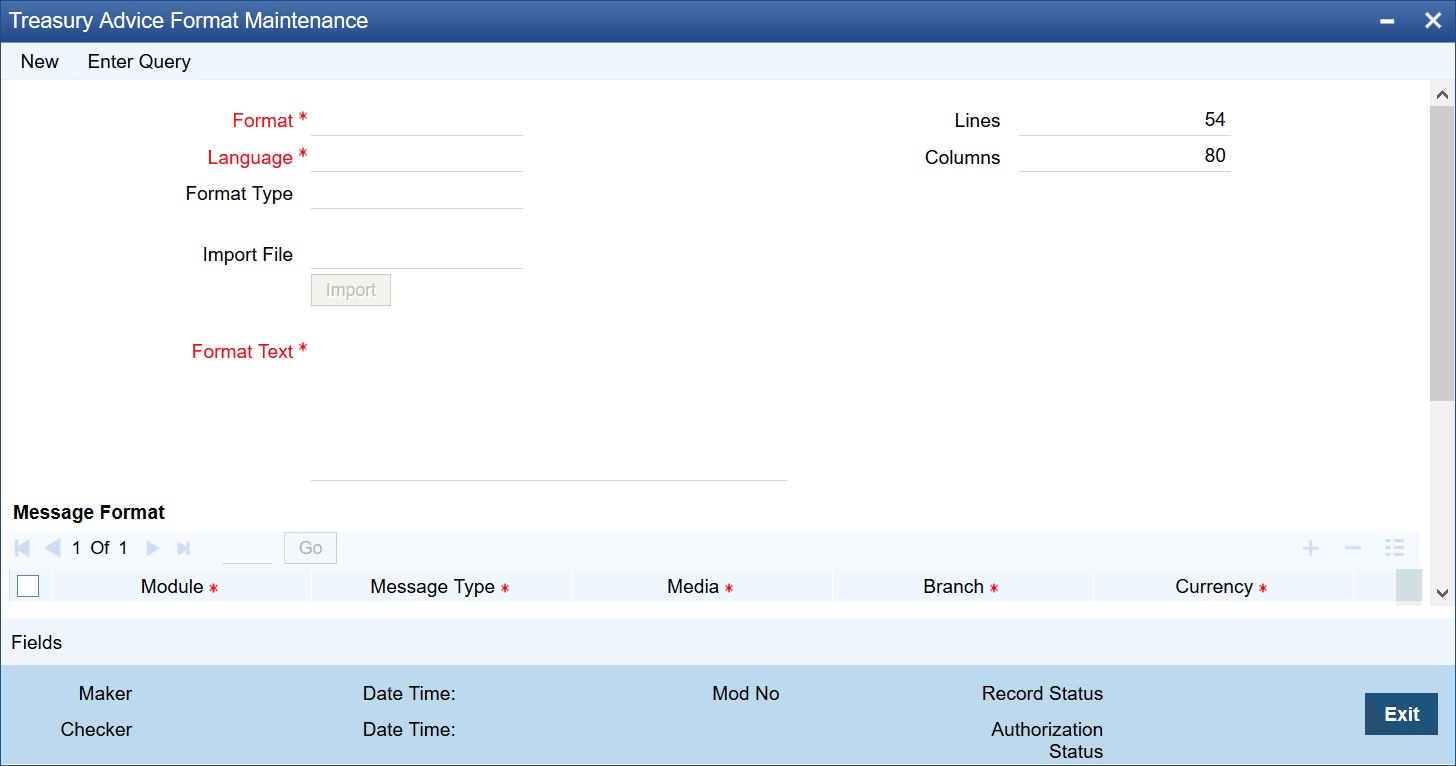Screen dimensions: 1456x766
Task: Tick the select-all checkbox in Message Format table
Action: [28, 586]
